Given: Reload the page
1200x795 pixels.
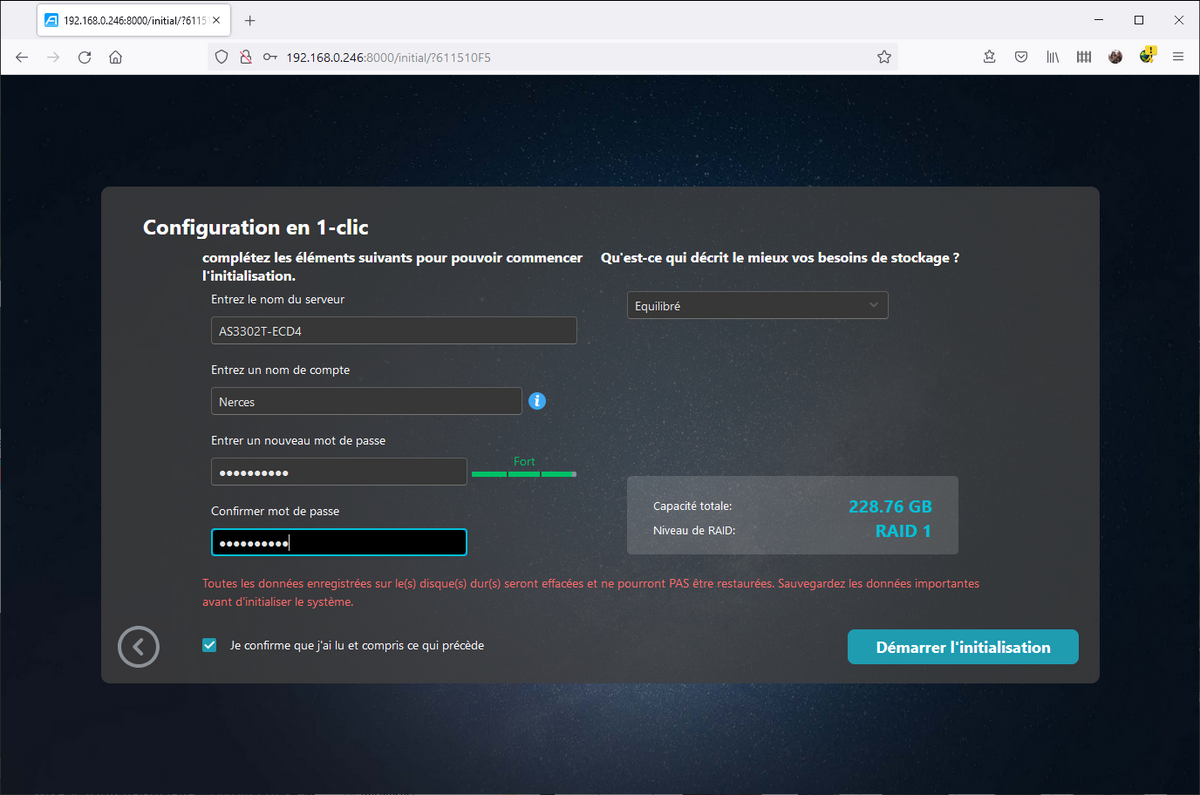Looking at the screenshot, I should (x=85, y=57).
